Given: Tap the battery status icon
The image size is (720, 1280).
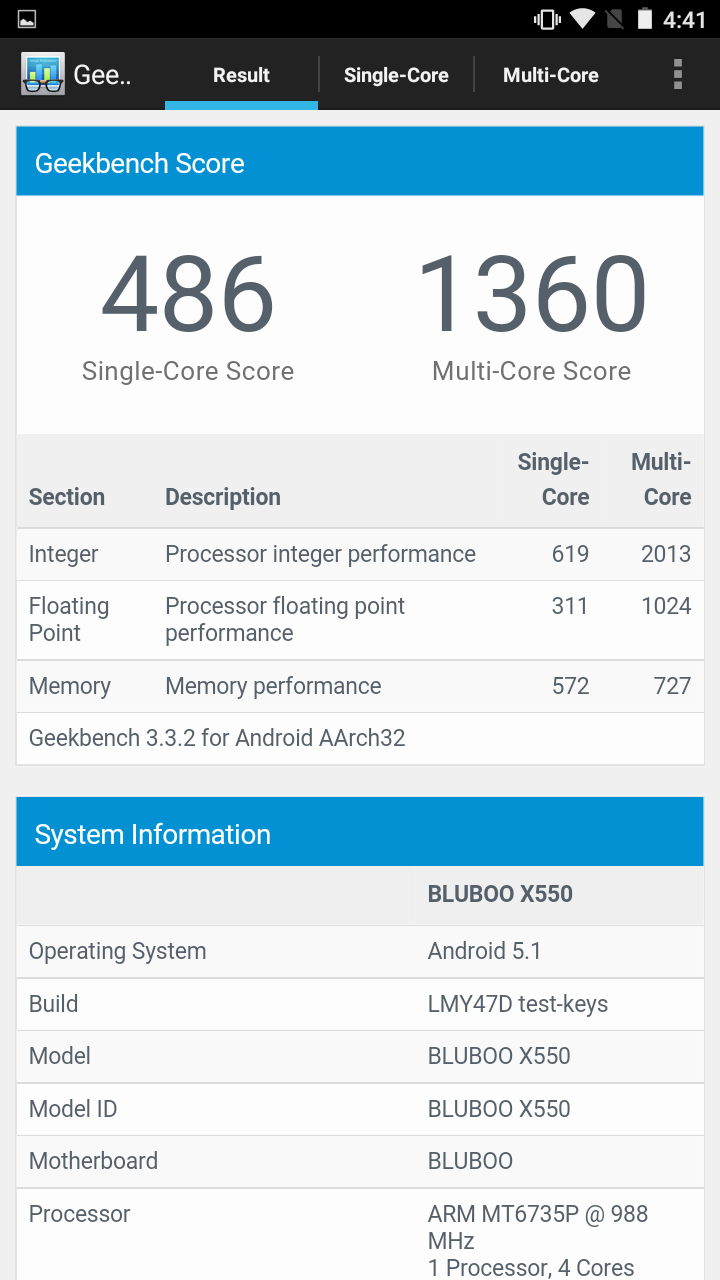Looking at the screenshot, I should click(x=644, y=19).
